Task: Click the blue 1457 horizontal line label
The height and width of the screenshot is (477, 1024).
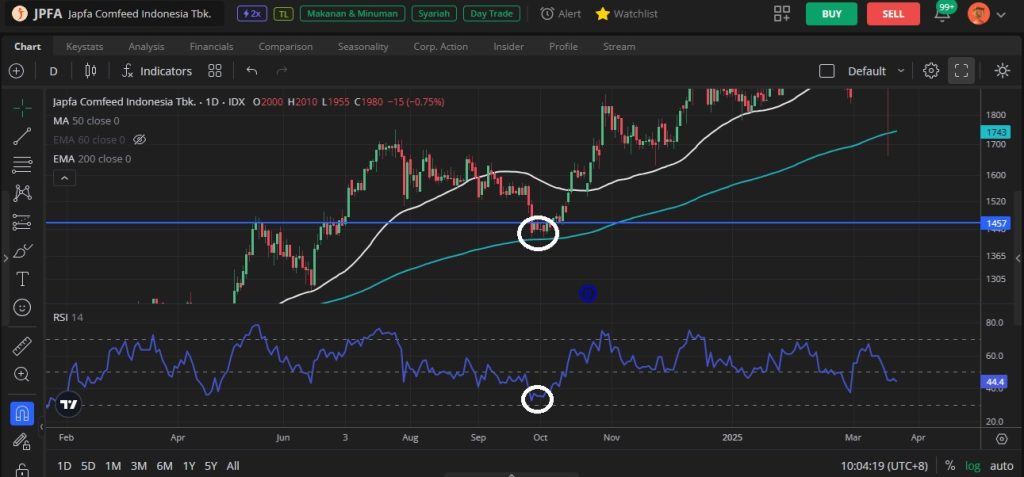Action: tap(997, 223)
